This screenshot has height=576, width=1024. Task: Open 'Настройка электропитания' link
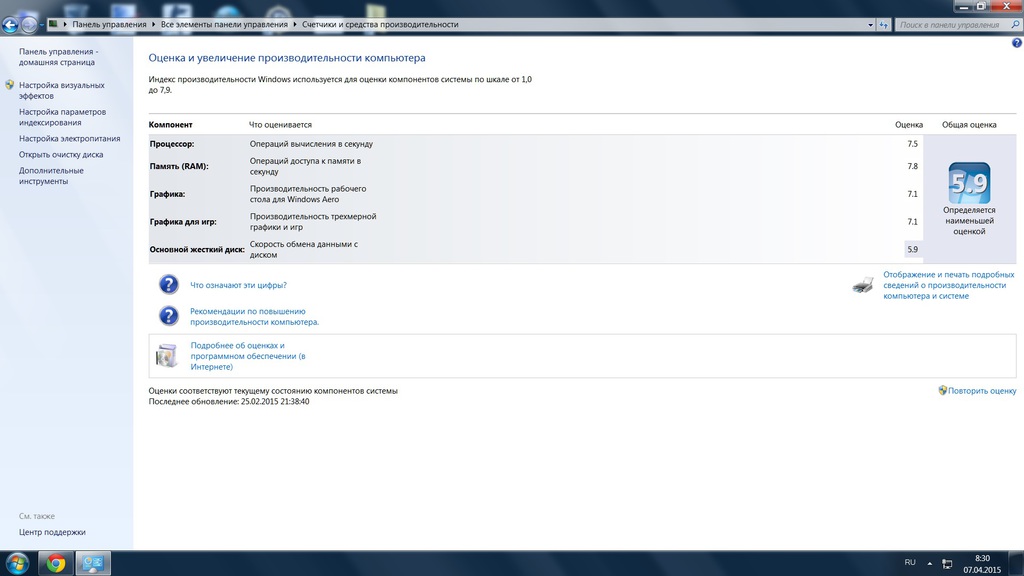click(x=69, y=138)
